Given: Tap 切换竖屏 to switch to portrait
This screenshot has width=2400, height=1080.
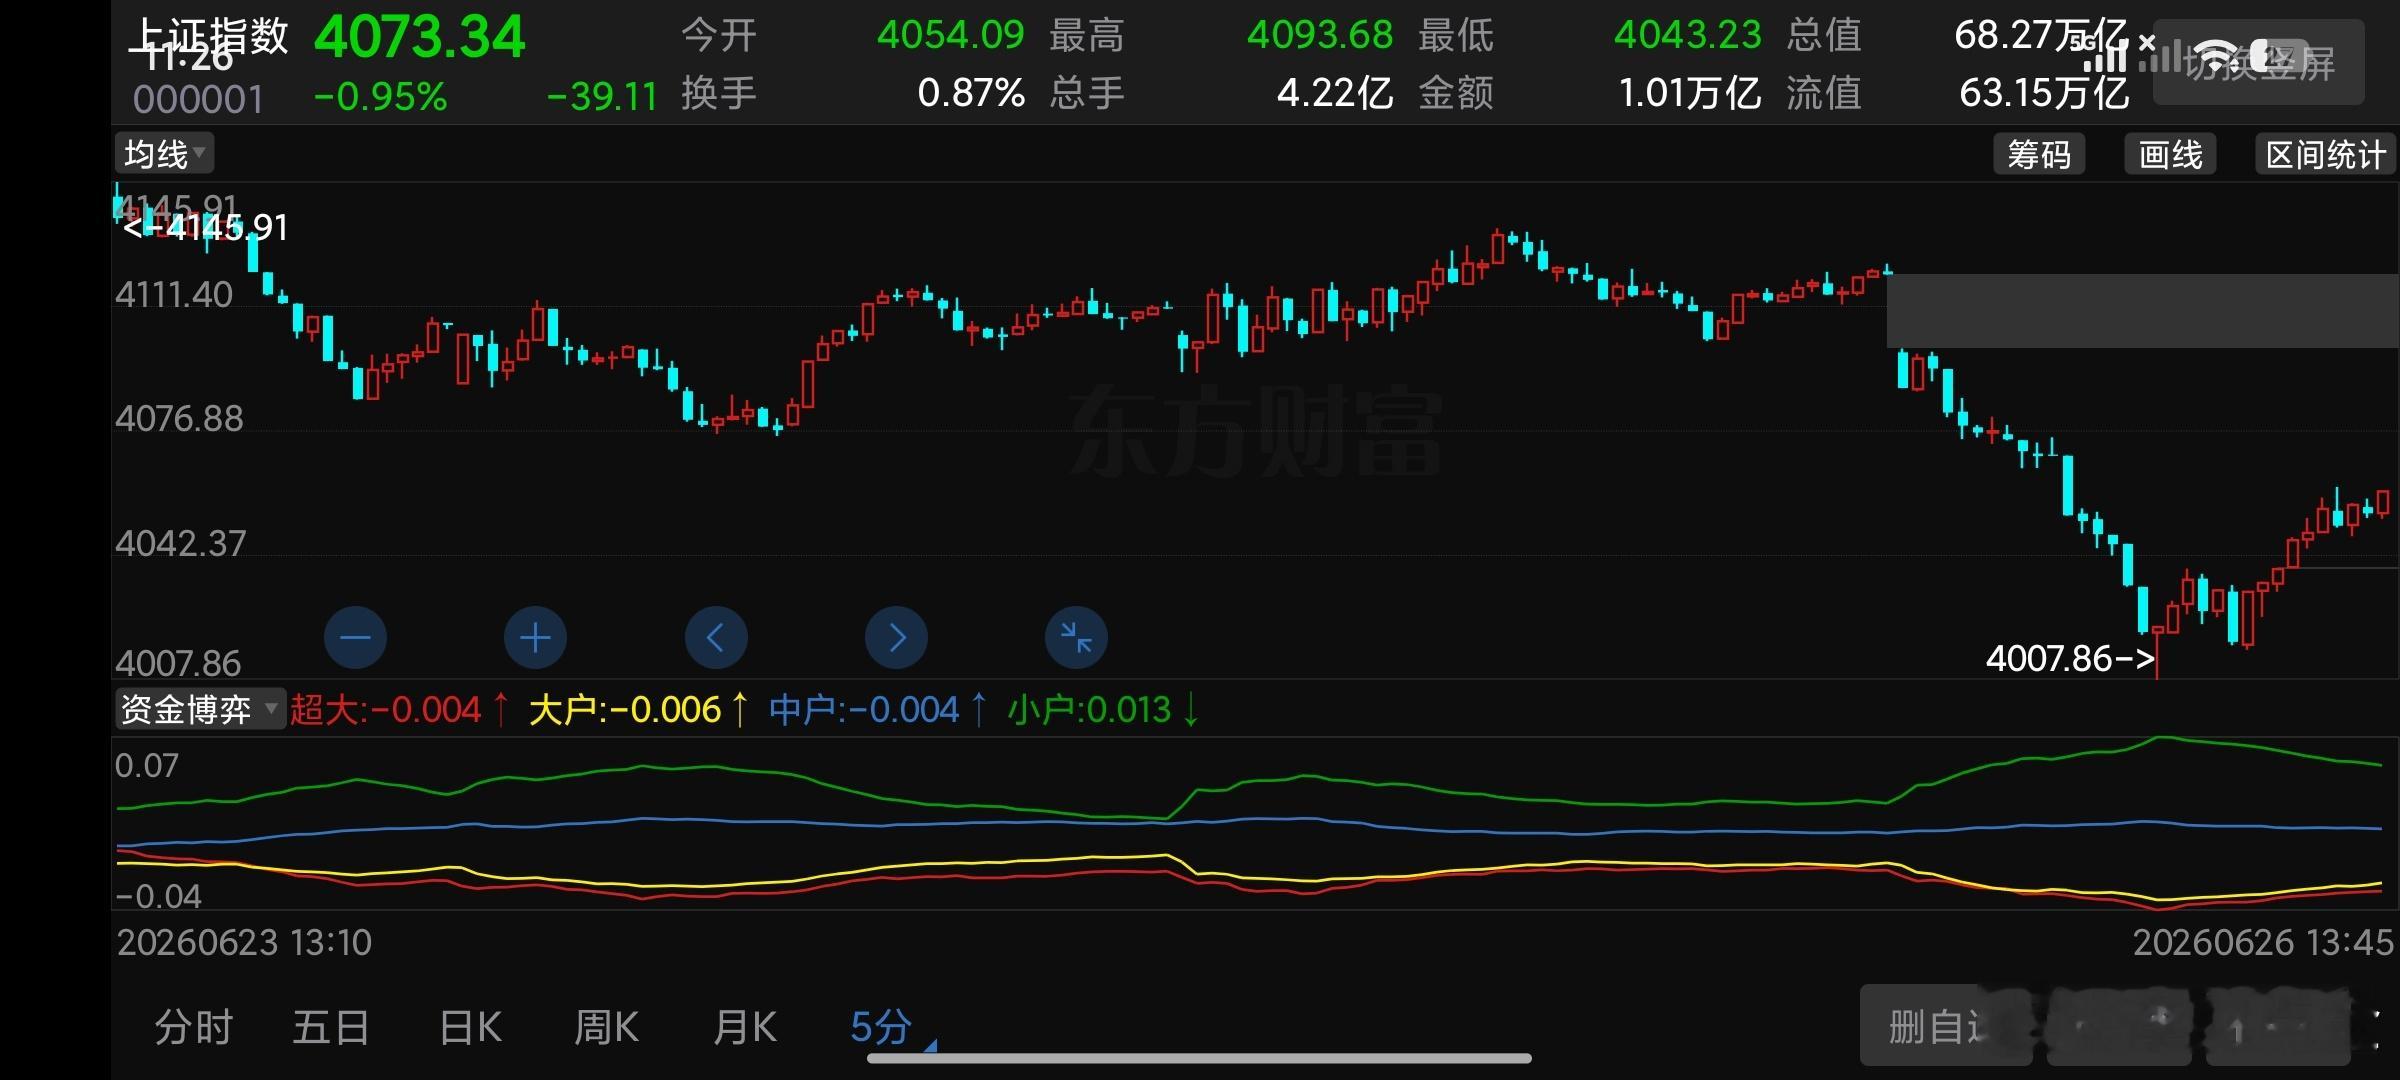Looking at the screenshot, I should (2259, 62).
